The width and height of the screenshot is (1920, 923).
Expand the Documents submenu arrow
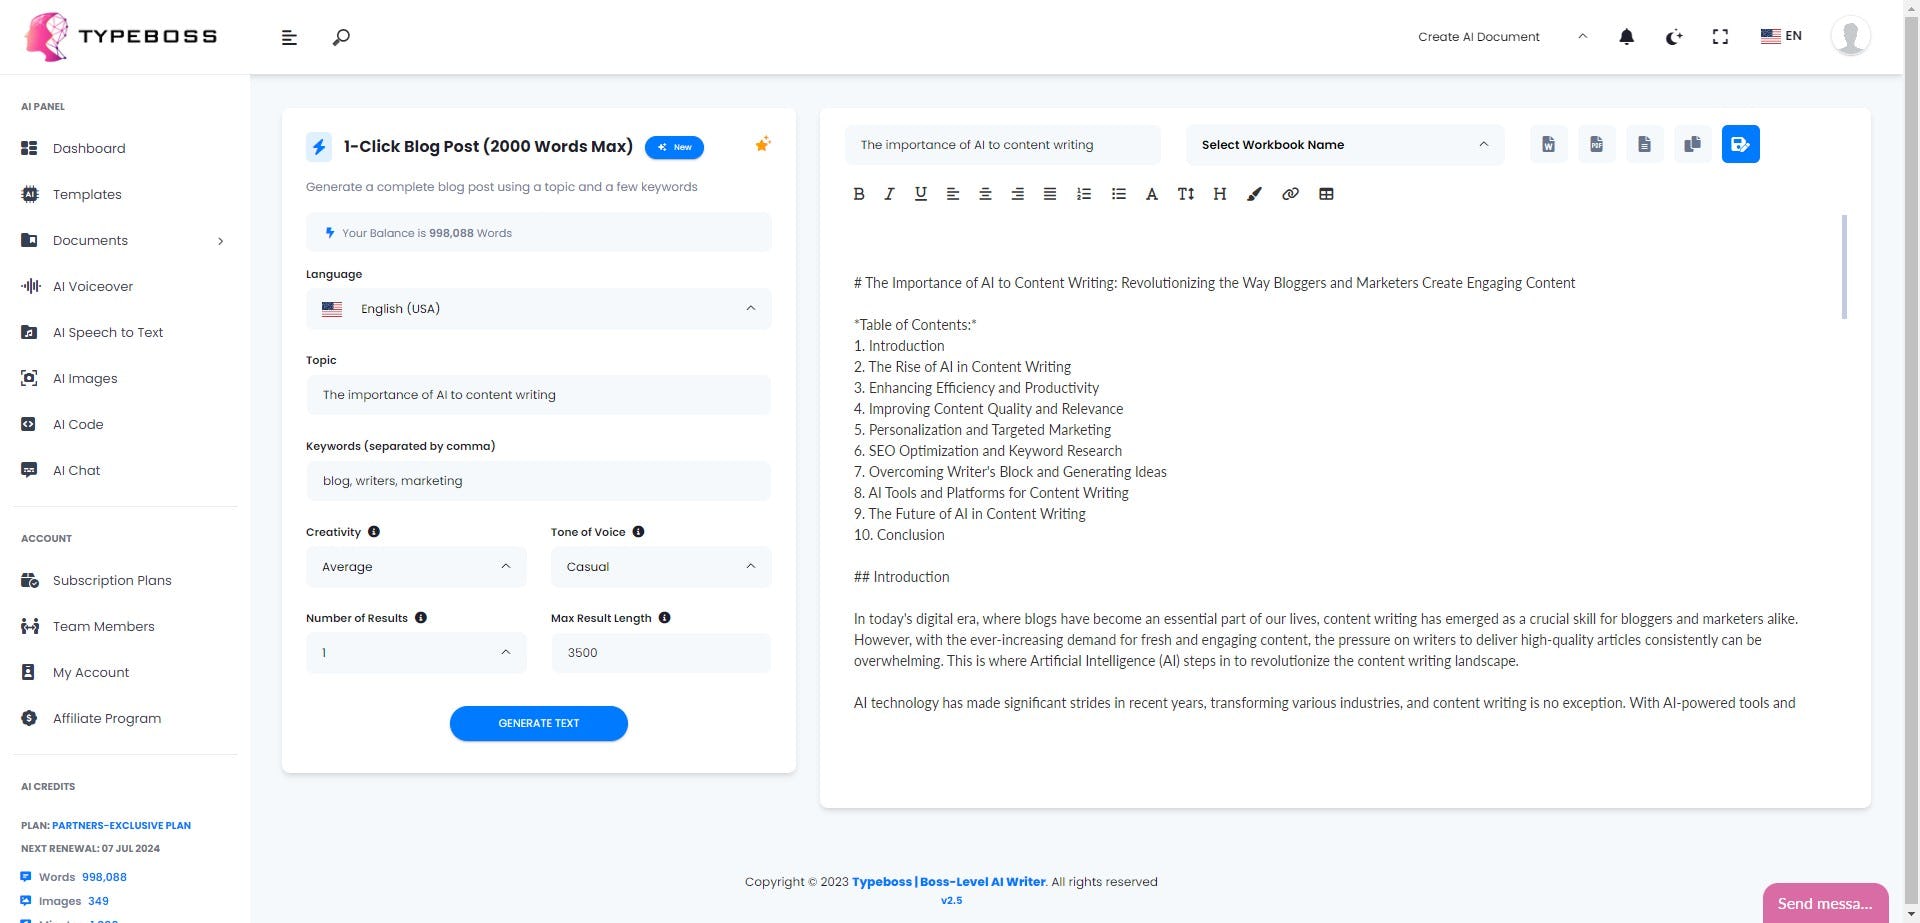[220, 241]
